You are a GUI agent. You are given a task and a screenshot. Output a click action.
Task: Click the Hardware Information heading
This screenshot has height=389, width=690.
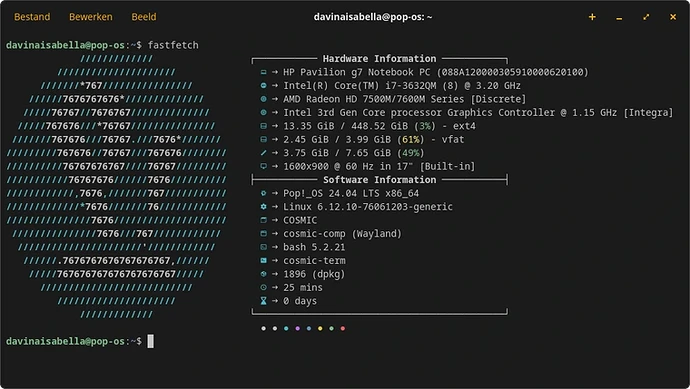coord(379,59)
